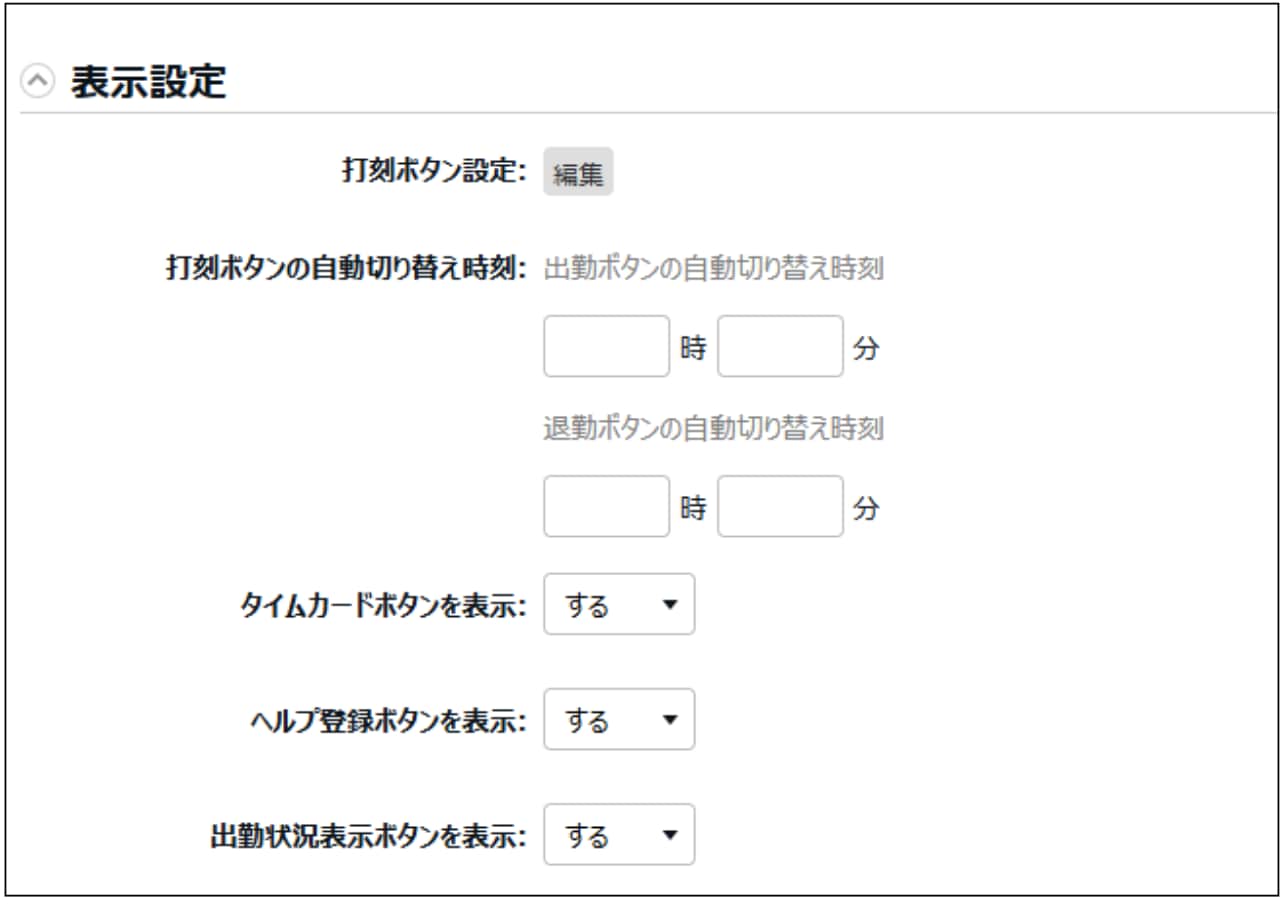Click the タイムカードボタンを表示 label

click(384, 606)
